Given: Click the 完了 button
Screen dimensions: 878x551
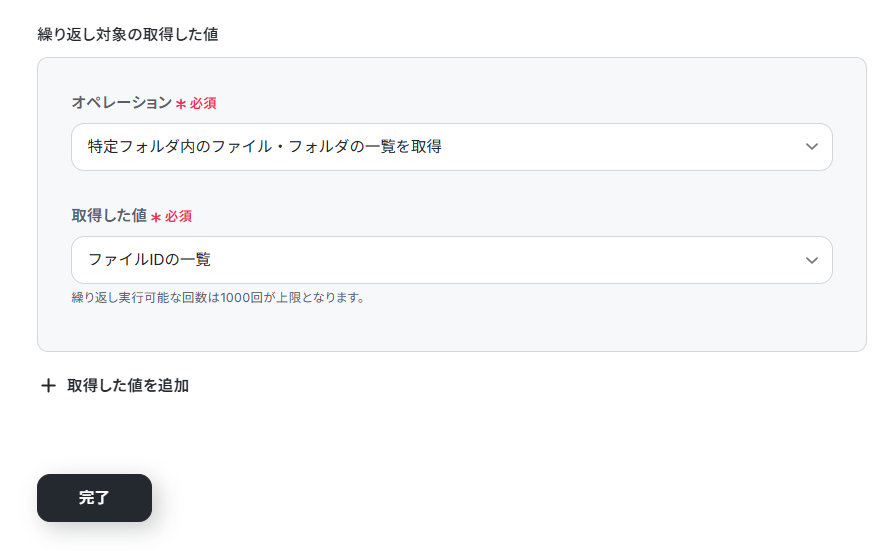Looking at the screenshot, I should click(94, 498).
